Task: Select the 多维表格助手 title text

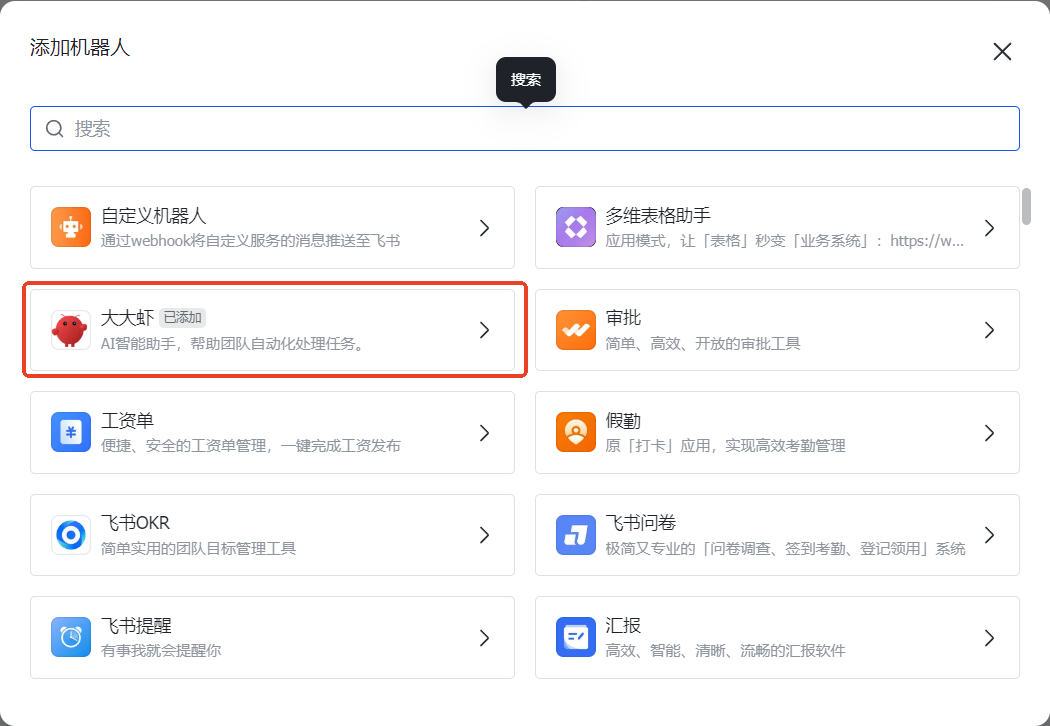Action: 658,216
